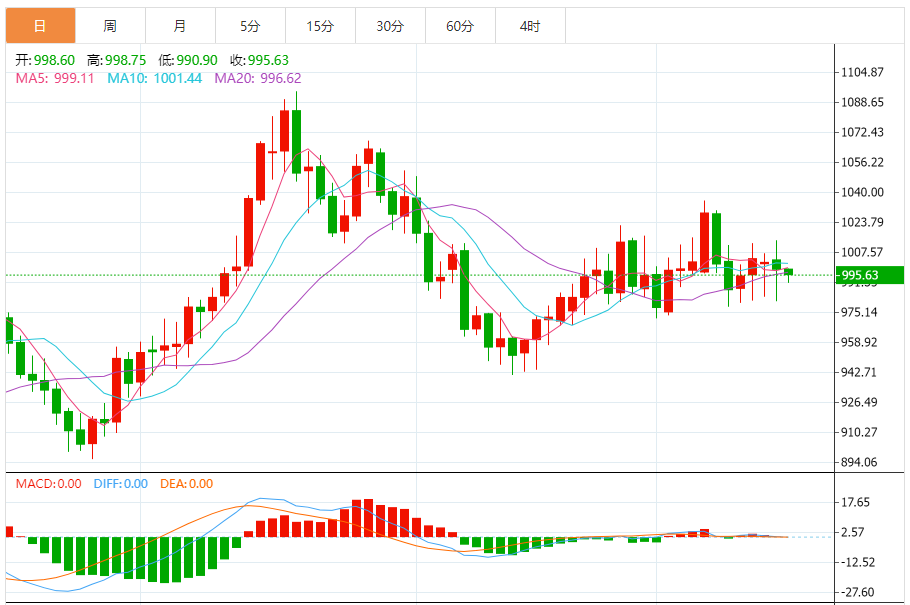Click the 926.49 price axis label
Image resolution: width=910 pixels, height=605 pixels.
(x=860, y=402)
